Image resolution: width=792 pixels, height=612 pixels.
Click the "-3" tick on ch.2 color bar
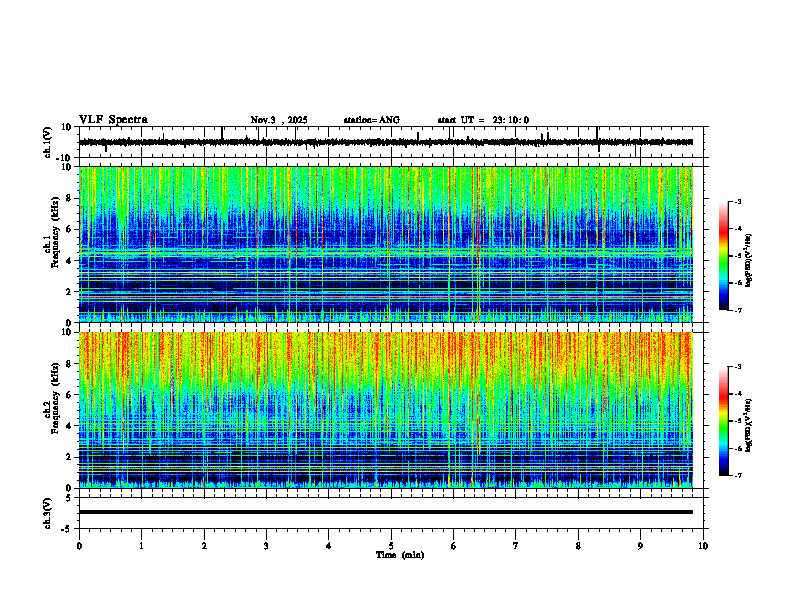(x=737, y=367)
